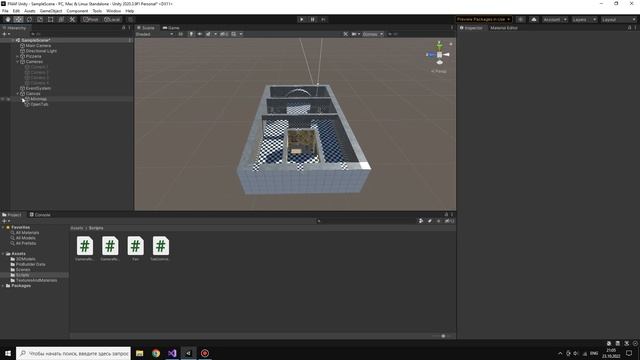Open the custom editor tools icon
Viewport: 640px width, 360px height.
point(72,19)
